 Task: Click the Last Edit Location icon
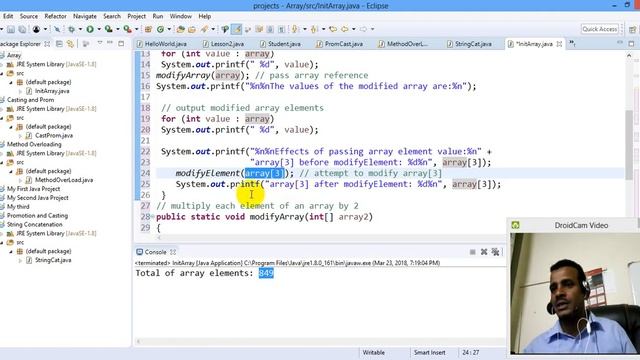(x=333, y=29)
